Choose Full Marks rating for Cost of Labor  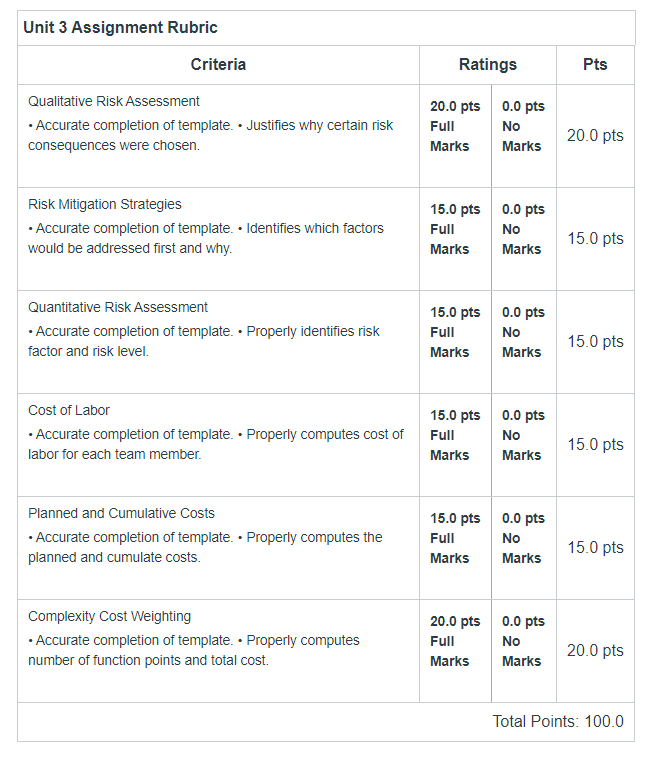click(455, 445)
